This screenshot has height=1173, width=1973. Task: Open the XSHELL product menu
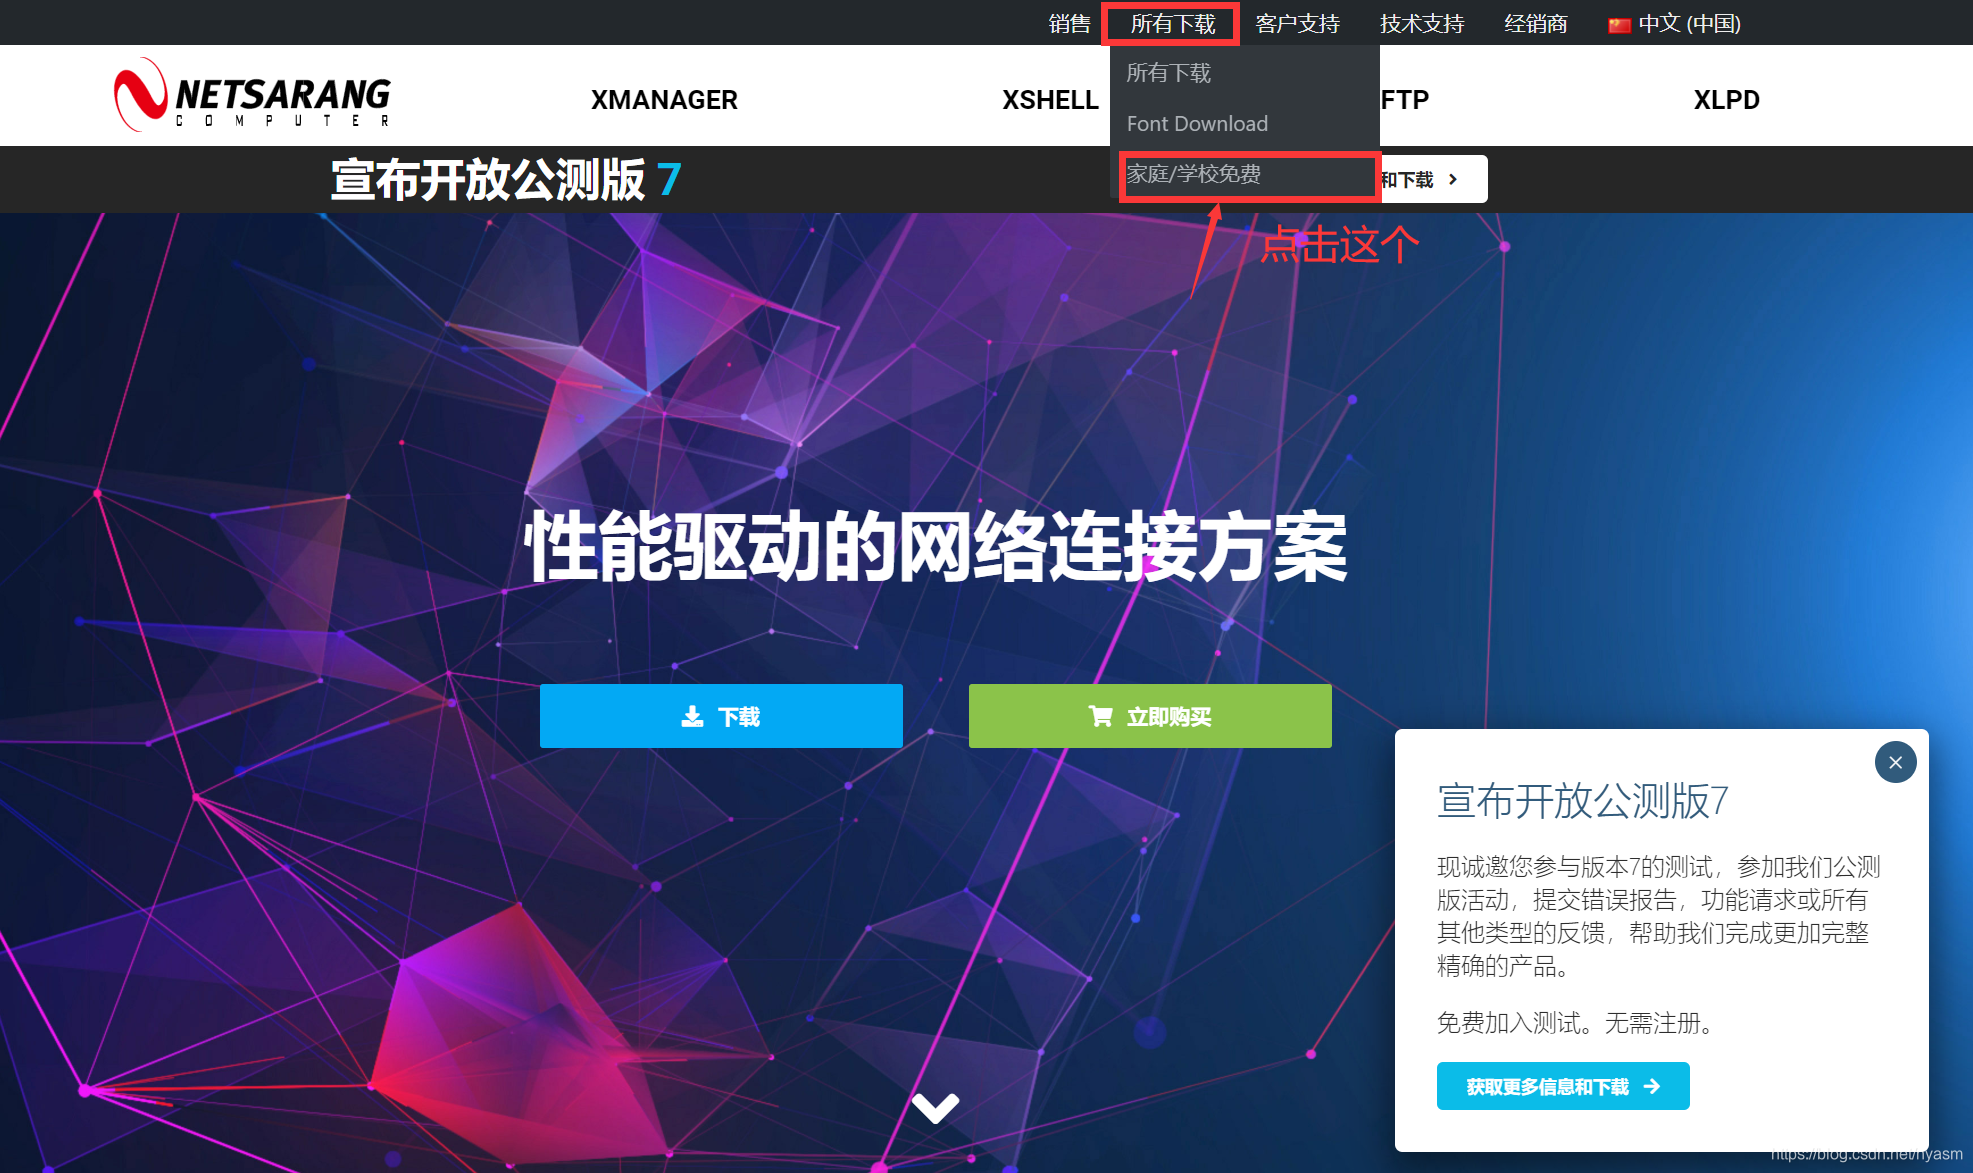tap(1050, 99)
